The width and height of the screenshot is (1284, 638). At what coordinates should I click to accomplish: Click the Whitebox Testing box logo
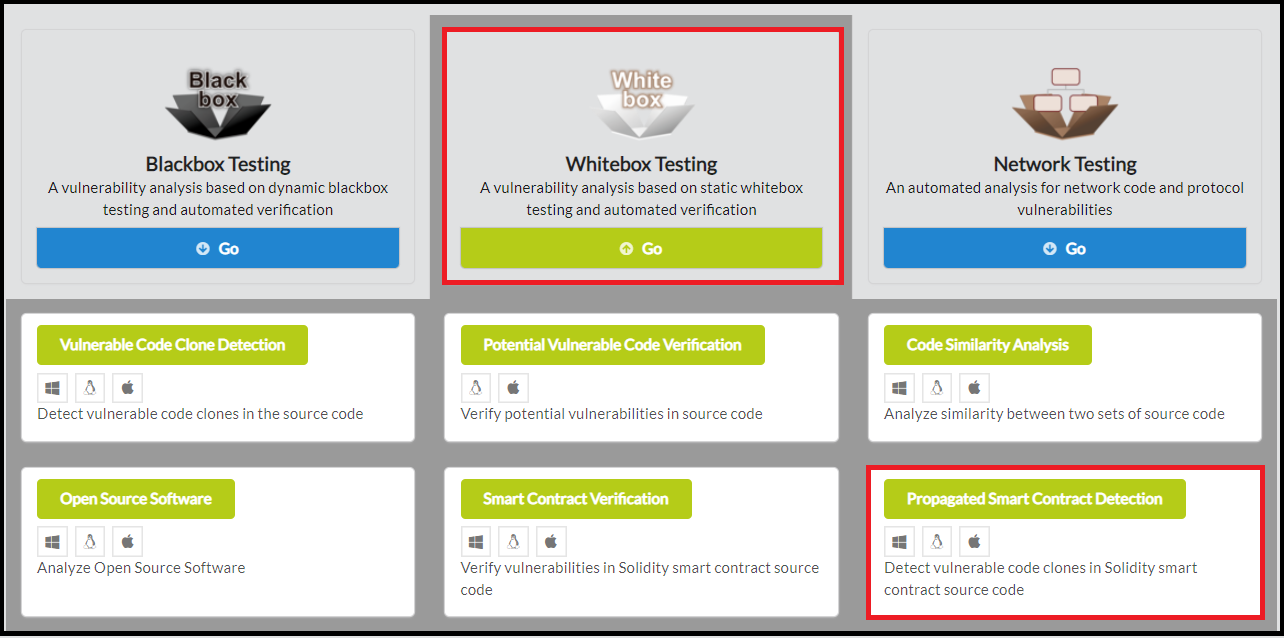coord(641,103)
